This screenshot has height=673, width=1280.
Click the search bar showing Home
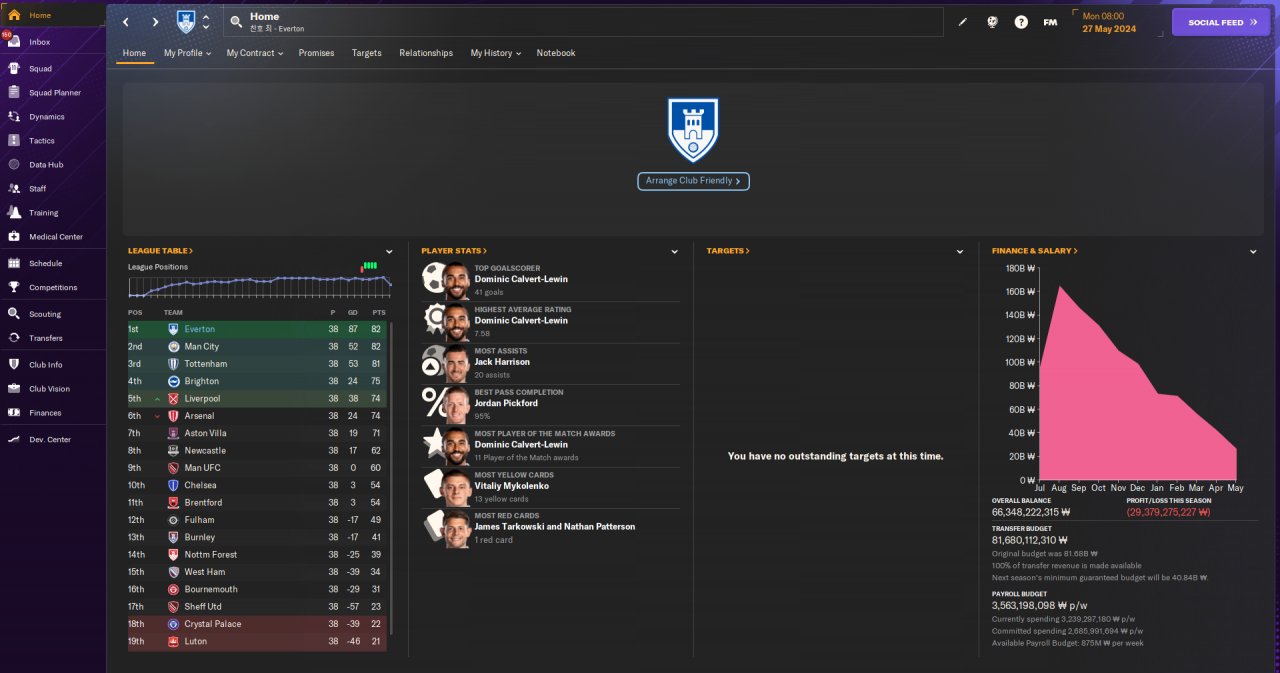[583, 22]
